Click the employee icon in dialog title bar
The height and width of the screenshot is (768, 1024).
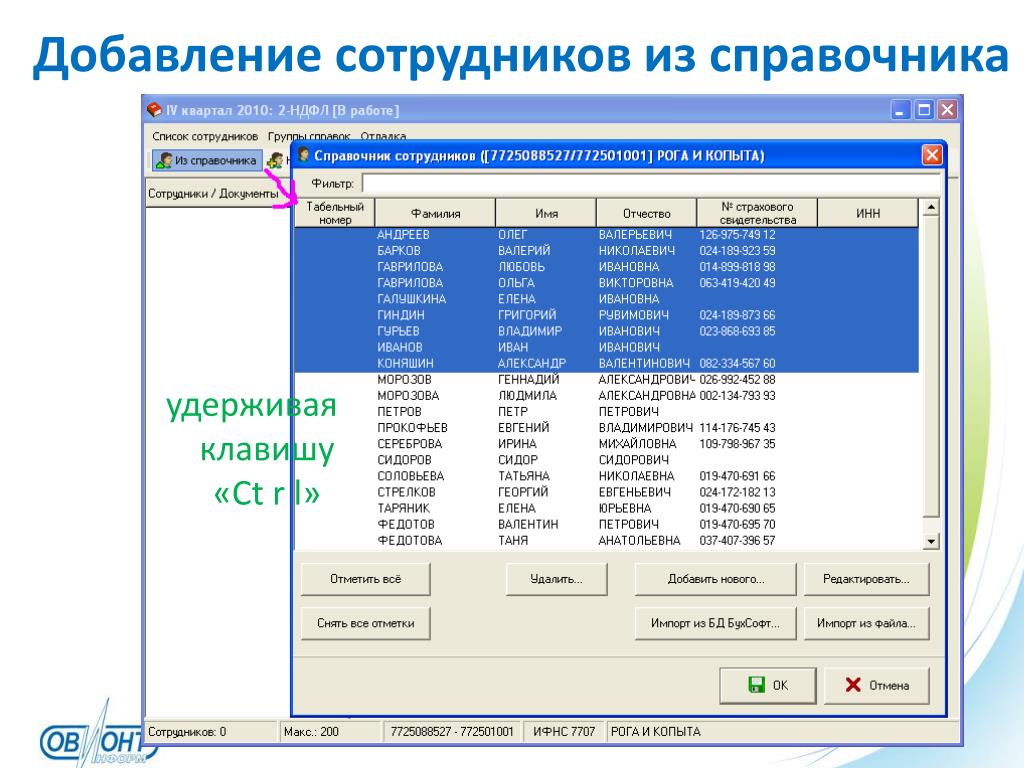303,155
